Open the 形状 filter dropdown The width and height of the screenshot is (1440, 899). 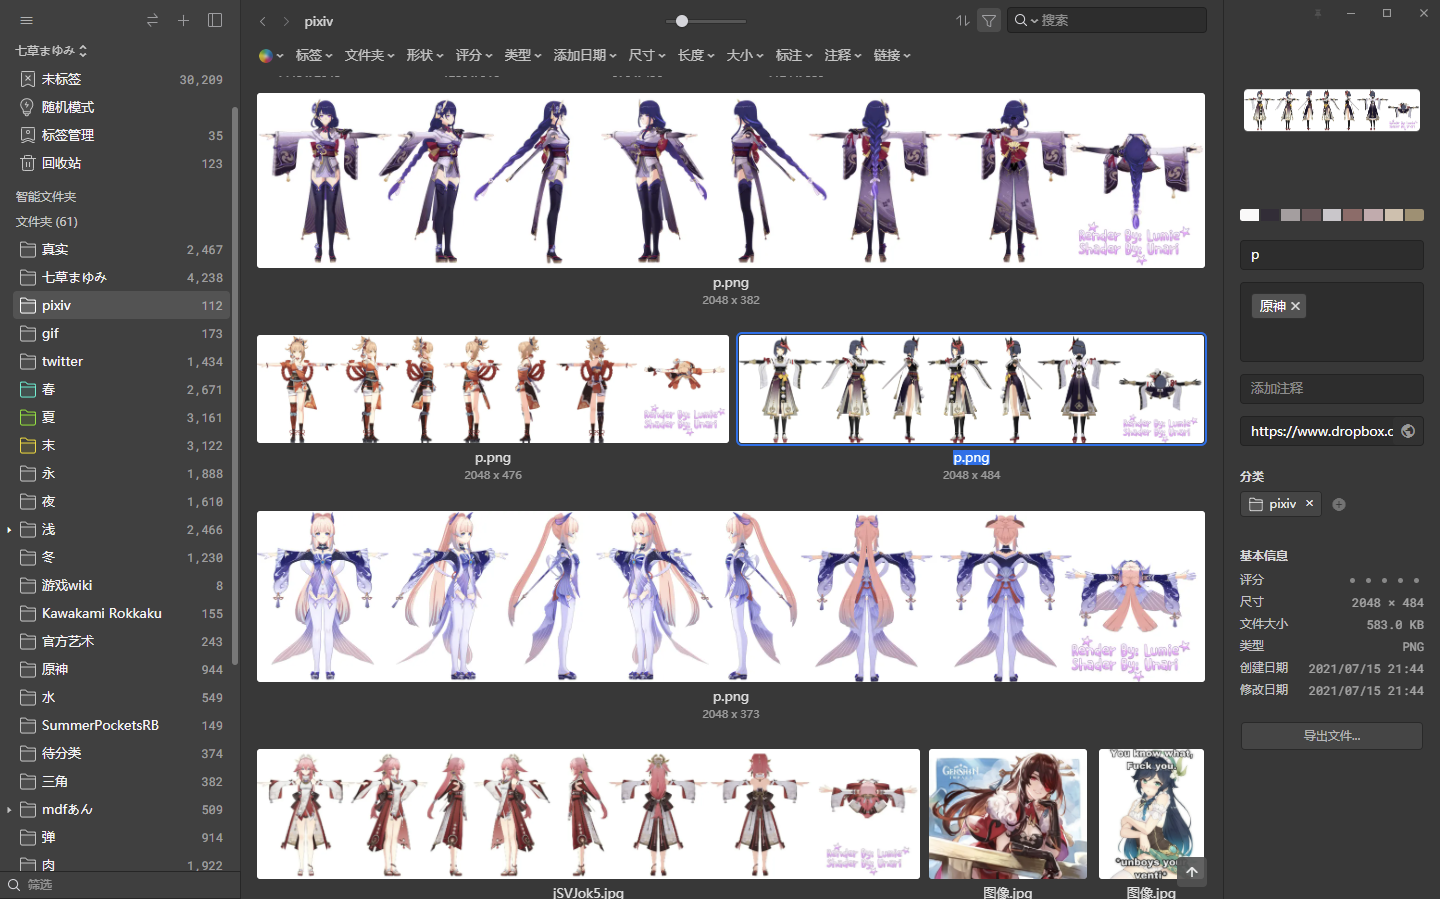click(x=424, y=56)
